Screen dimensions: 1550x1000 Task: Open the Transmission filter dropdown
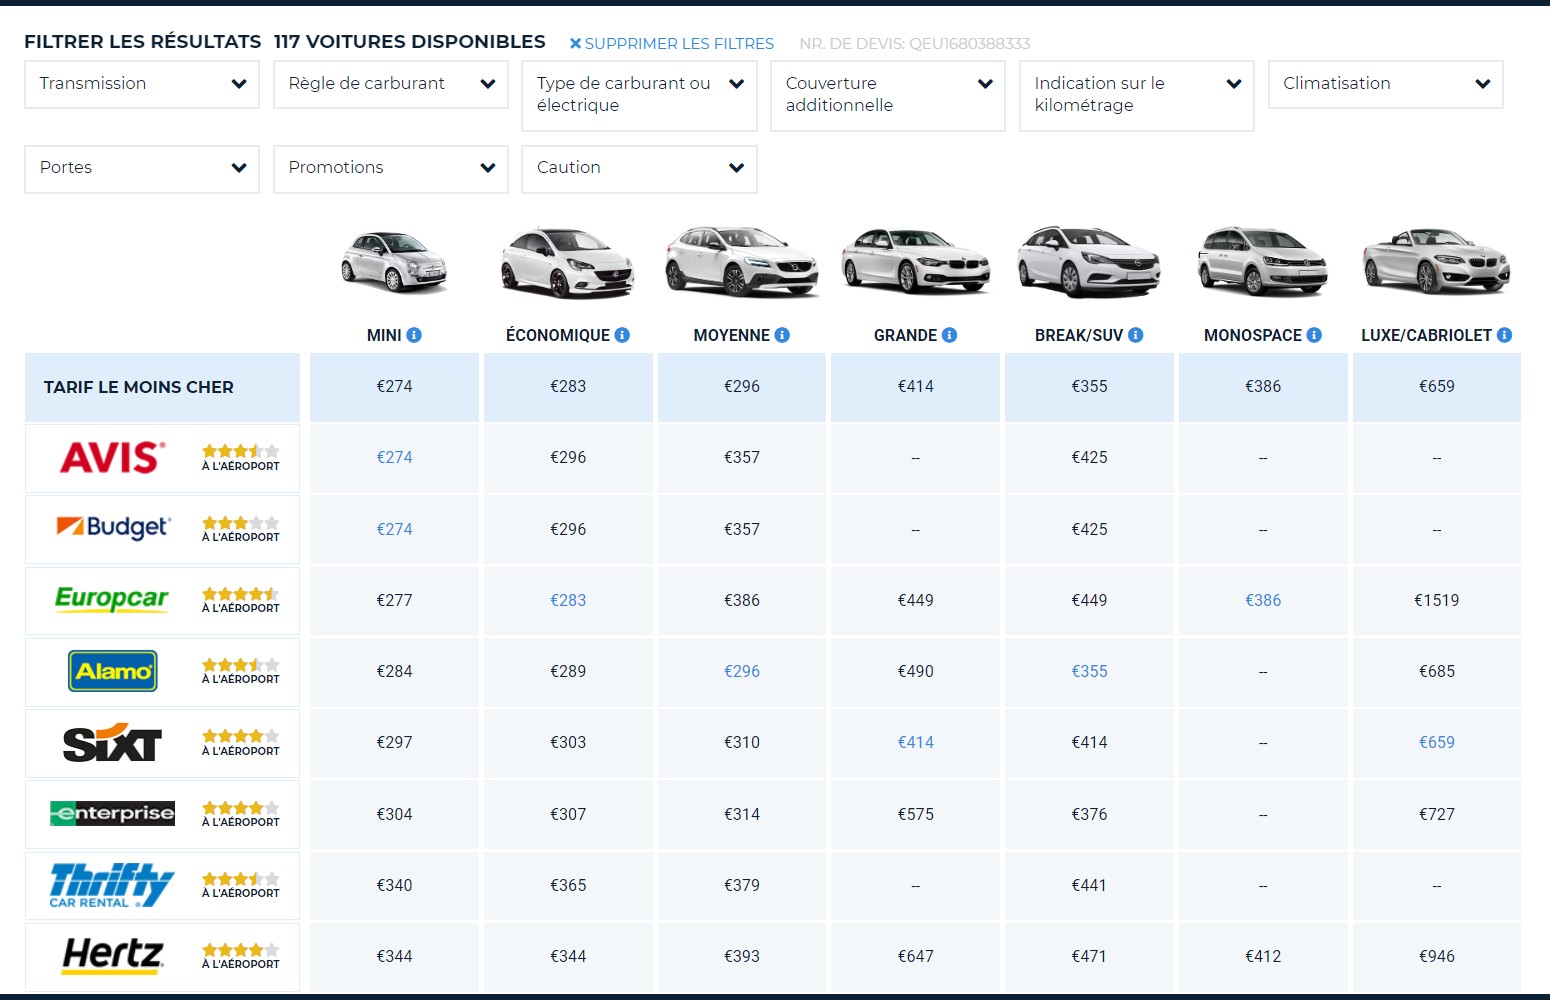coord(142,84)
